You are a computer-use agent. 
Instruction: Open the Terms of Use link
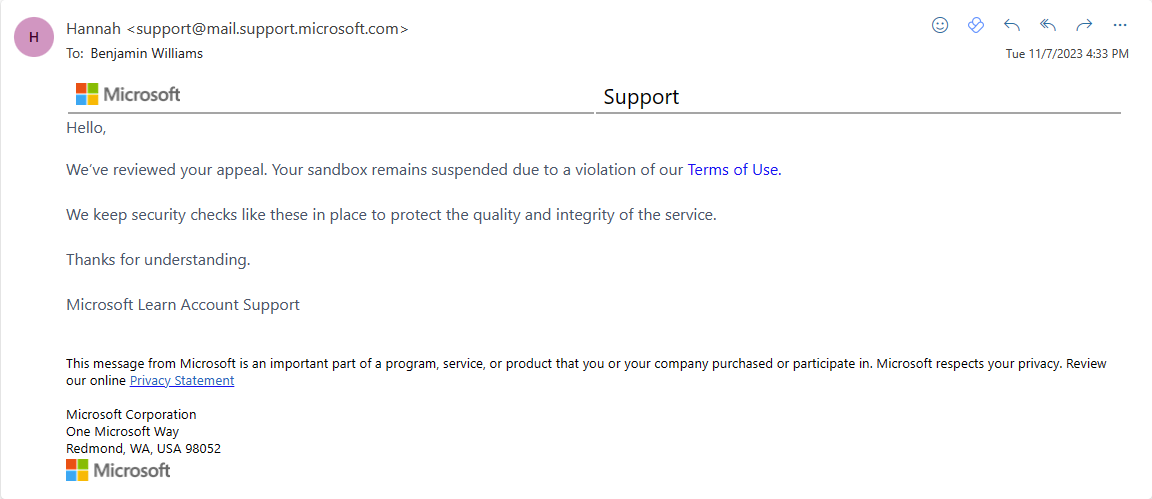734,170
